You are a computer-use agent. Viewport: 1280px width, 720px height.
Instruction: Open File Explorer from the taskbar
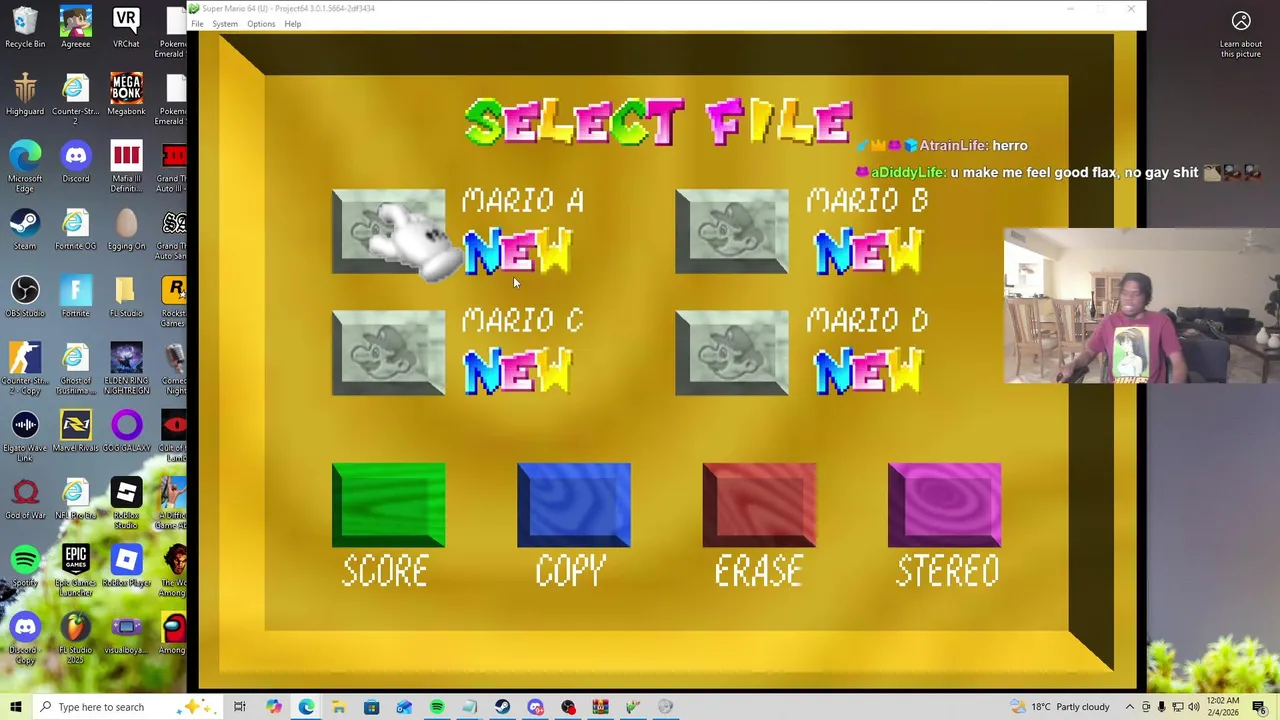pyautogui.click(x=339, y=707)
